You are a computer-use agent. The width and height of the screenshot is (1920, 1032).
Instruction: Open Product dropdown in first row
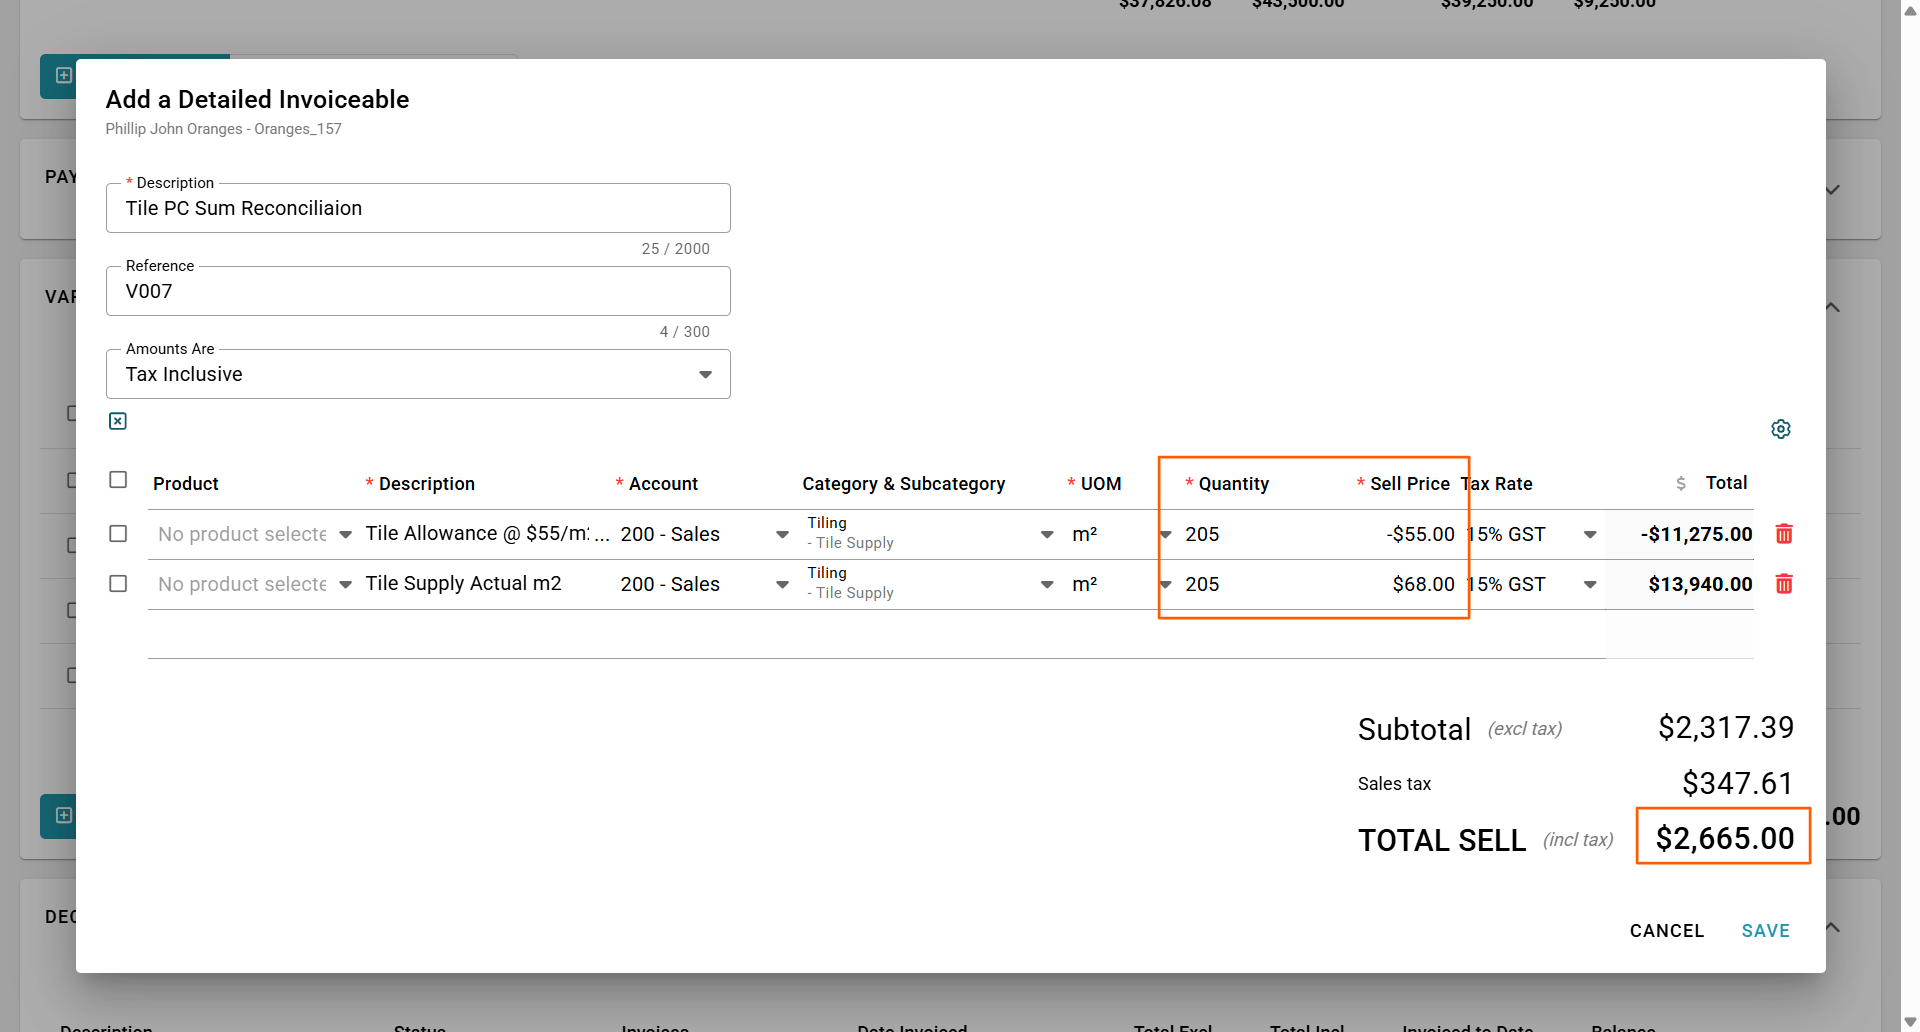[x=345, y=535]
